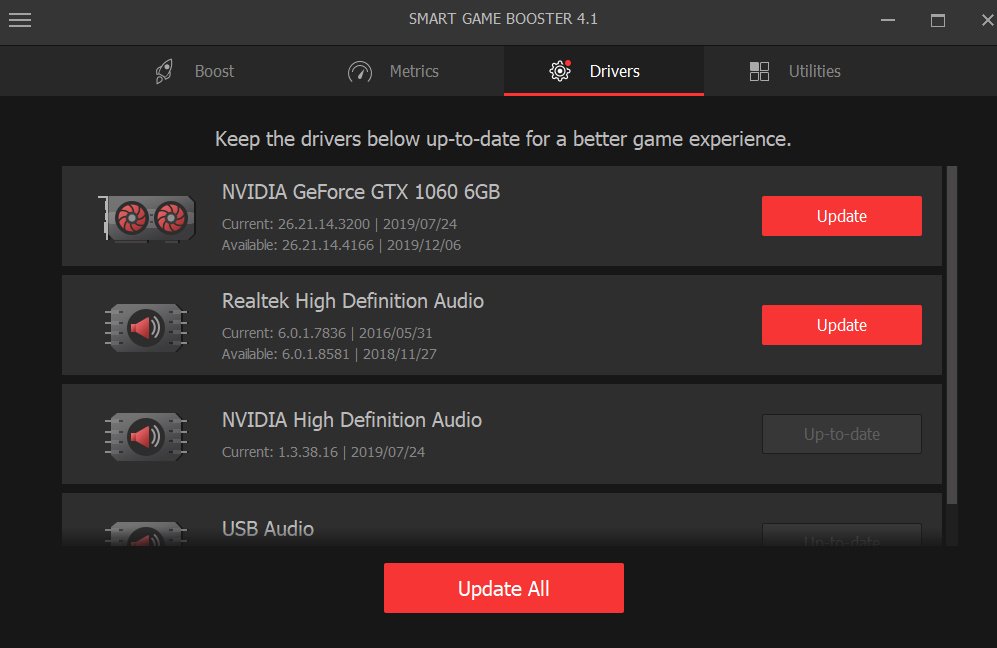The height and width of the screenshot is (648, 997).
Task: Open the hamburger menu
Action: tap(20, 20)
